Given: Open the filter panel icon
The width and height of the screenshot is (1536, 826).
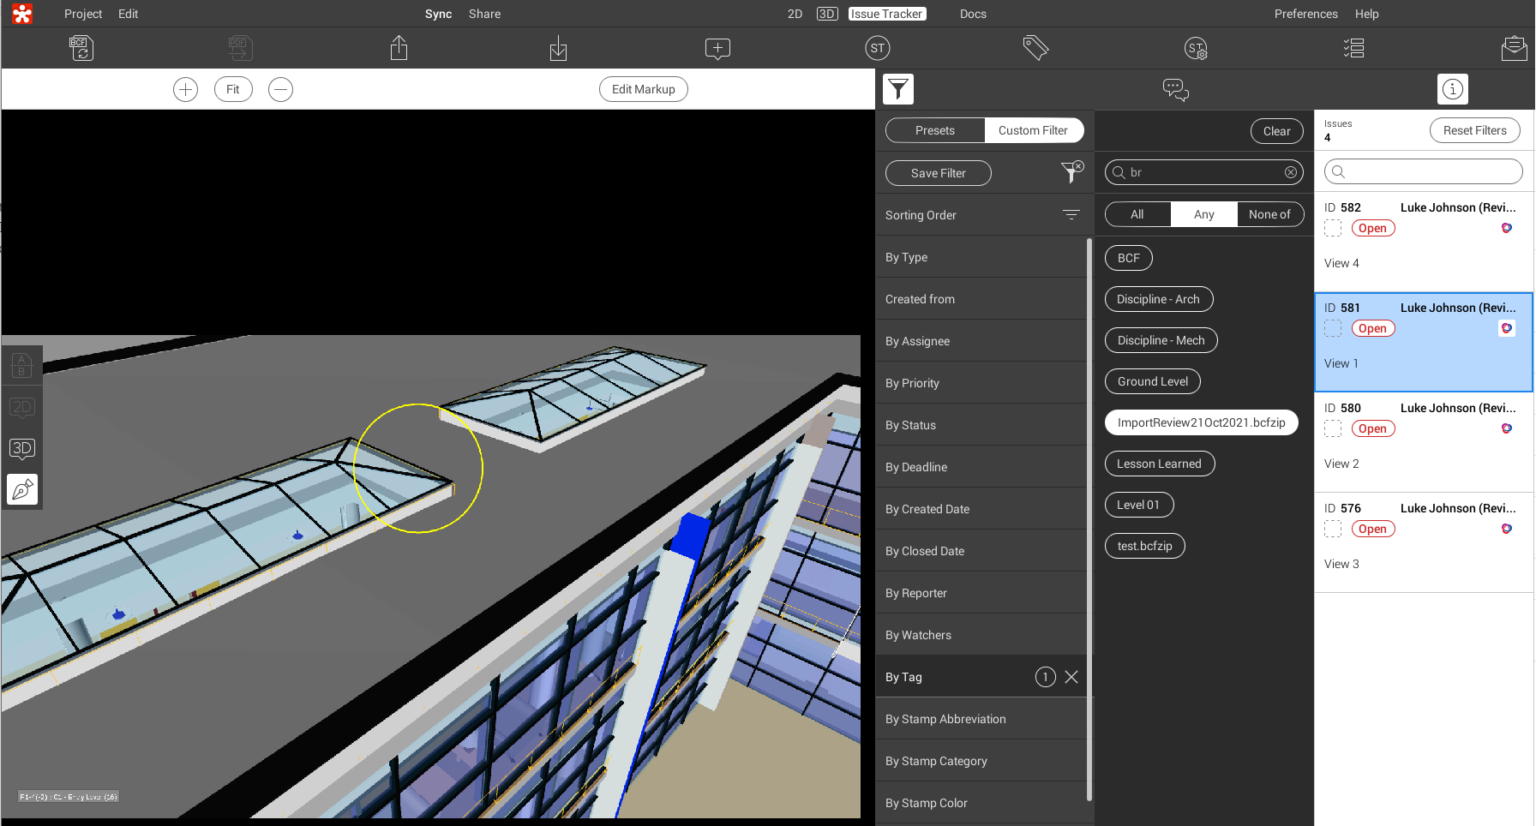Looking at the screenshot, I should (897, 89).
